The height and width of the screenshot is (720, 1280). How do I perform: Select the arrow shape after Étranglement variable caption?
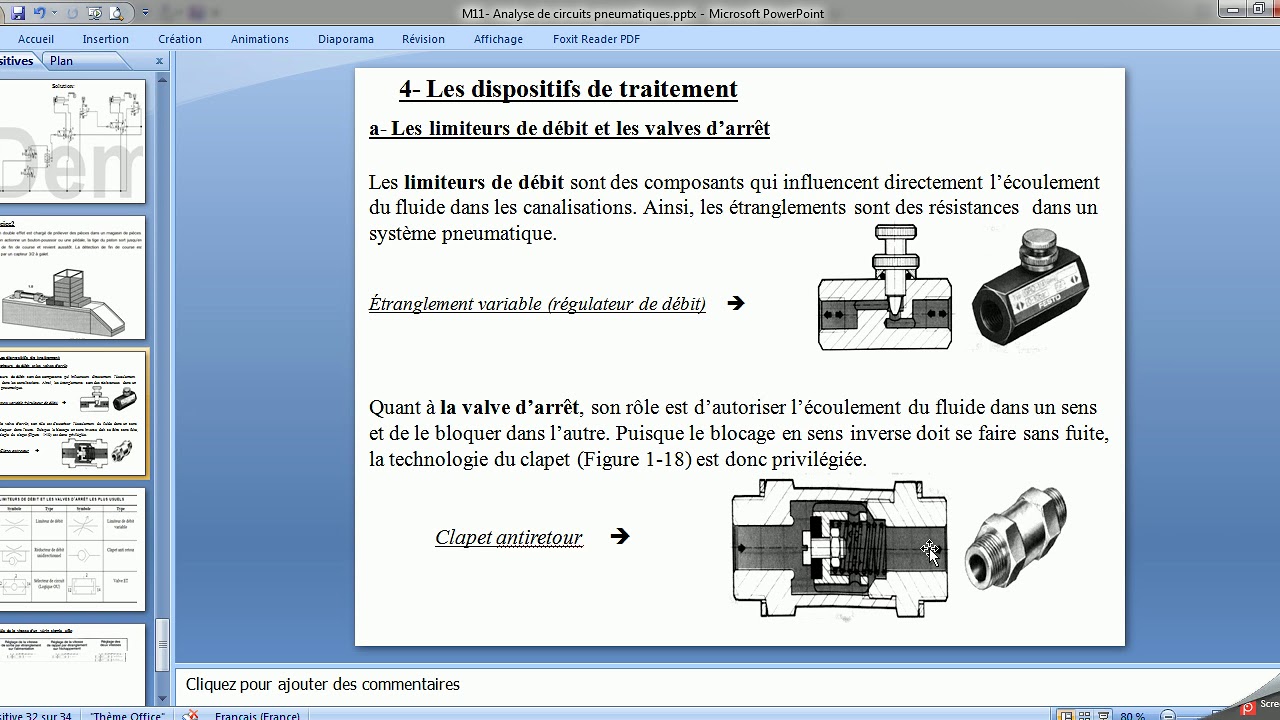pyautogui.click(x=736, y=303)
